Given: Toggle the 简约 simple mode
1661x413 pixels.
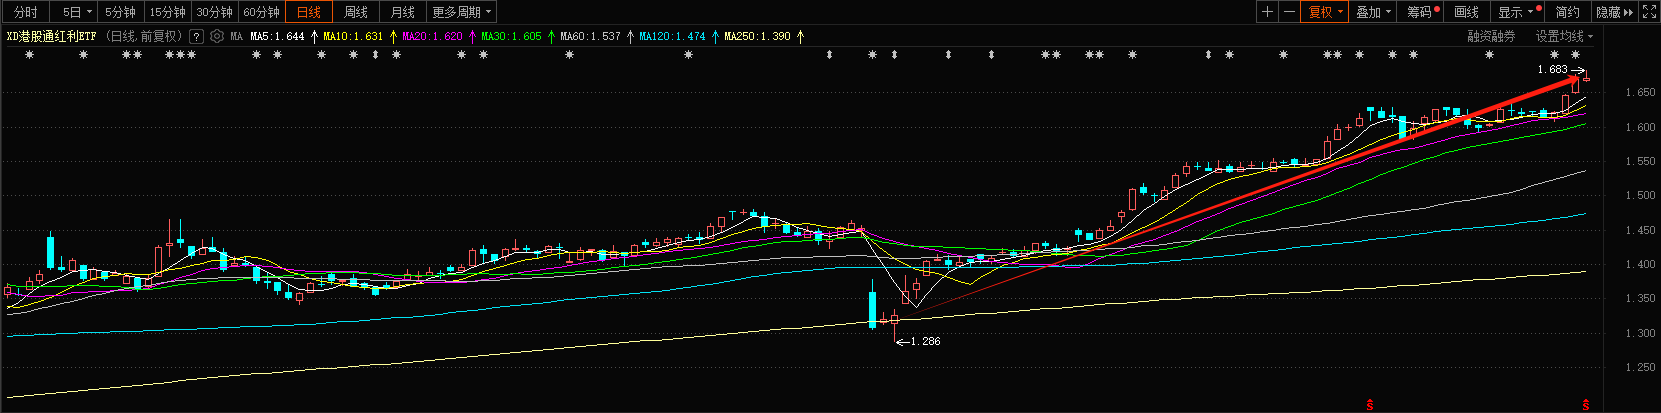Looking at the screenshot, I should pyautogui.click(x=1567, y=12).
